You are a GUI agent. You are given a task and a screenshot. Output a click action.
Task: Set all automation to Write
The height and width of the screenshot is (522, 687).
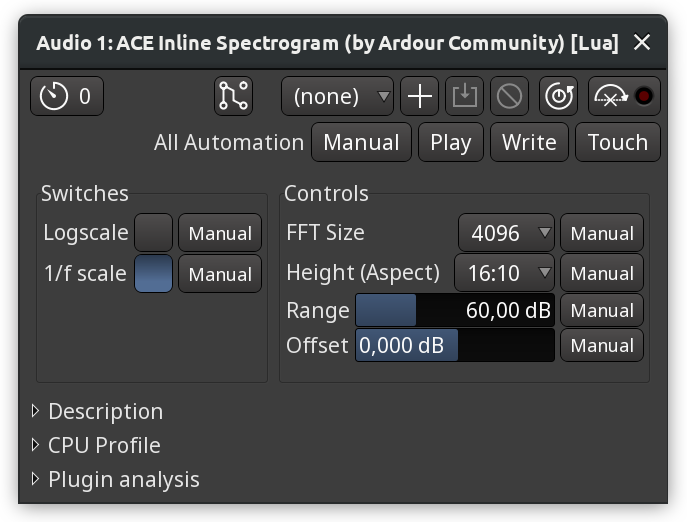529,142
